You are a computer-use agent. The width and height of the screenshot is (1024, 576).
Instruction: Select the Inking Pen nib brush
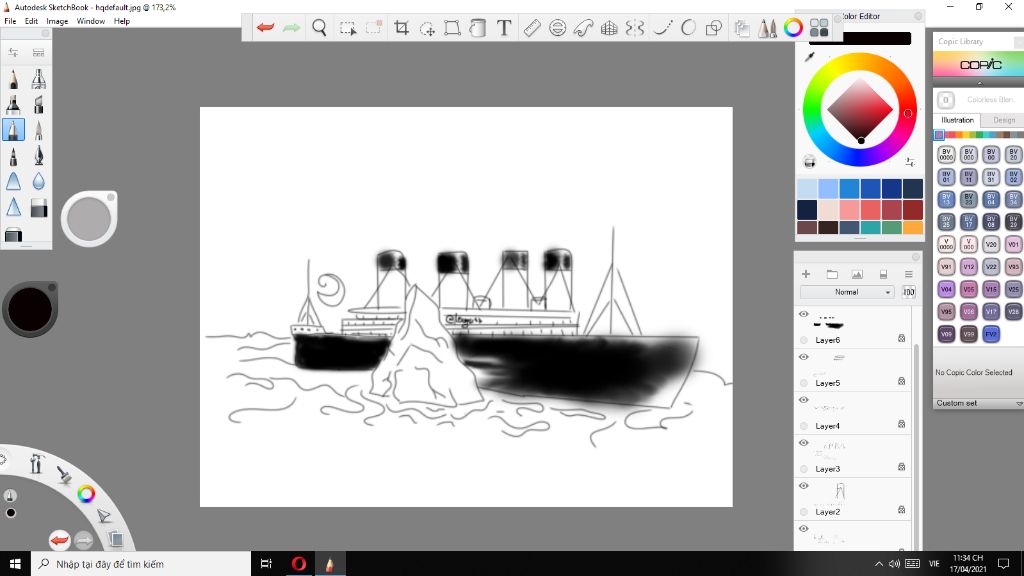click(x=39, y=155)
